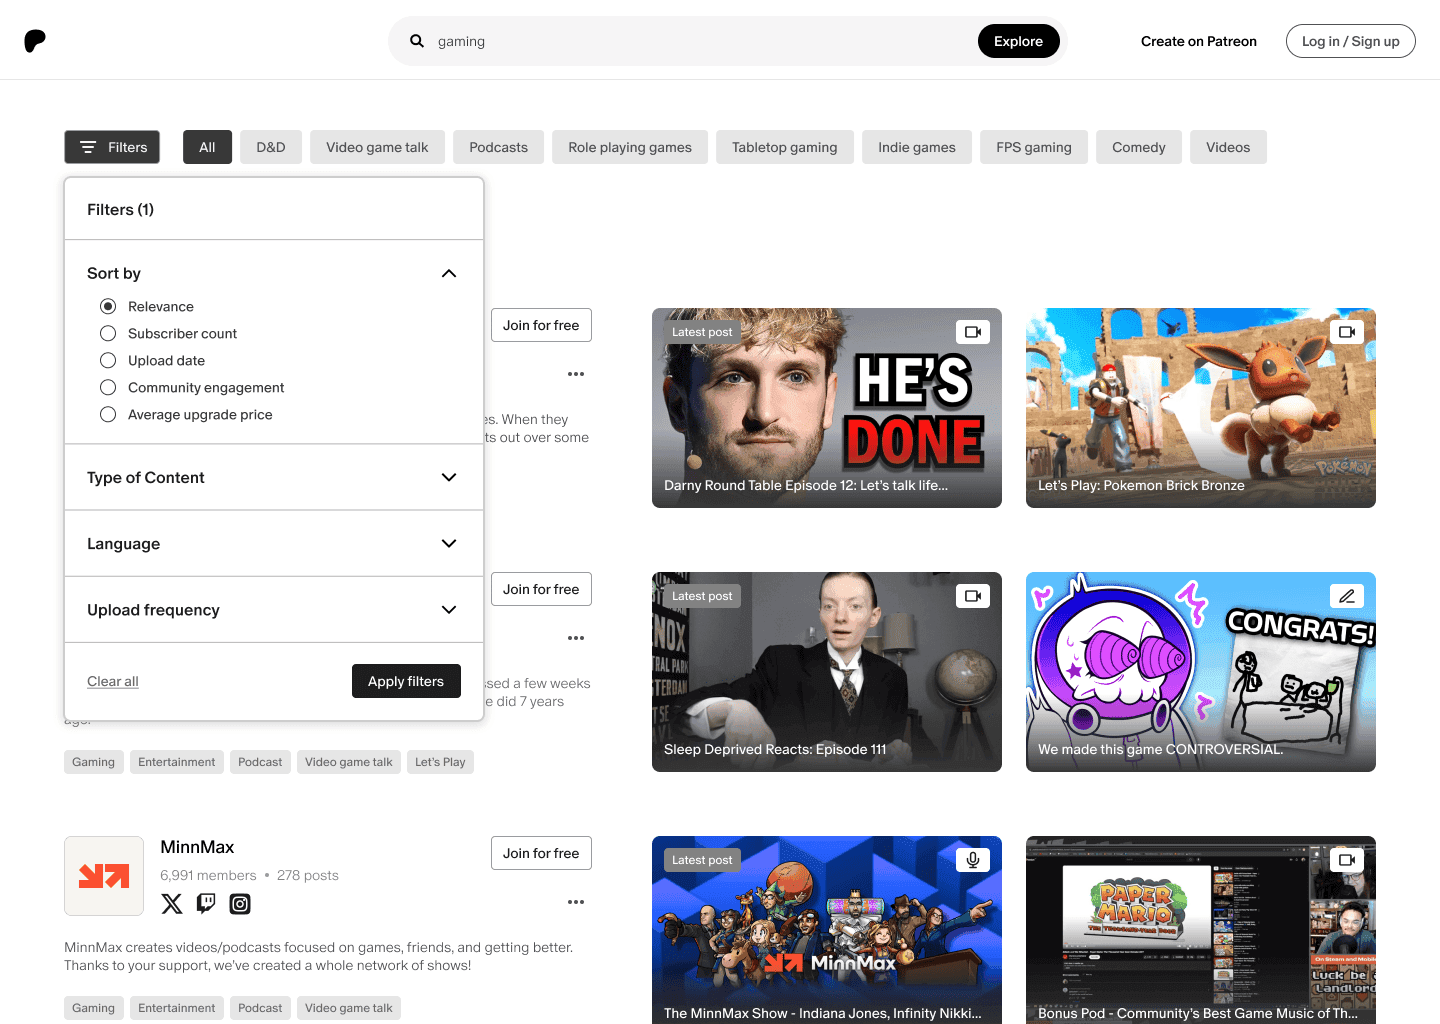Click the Filters sliders icon
This screenshot has width=1440, height=1024.
point(88,147)
